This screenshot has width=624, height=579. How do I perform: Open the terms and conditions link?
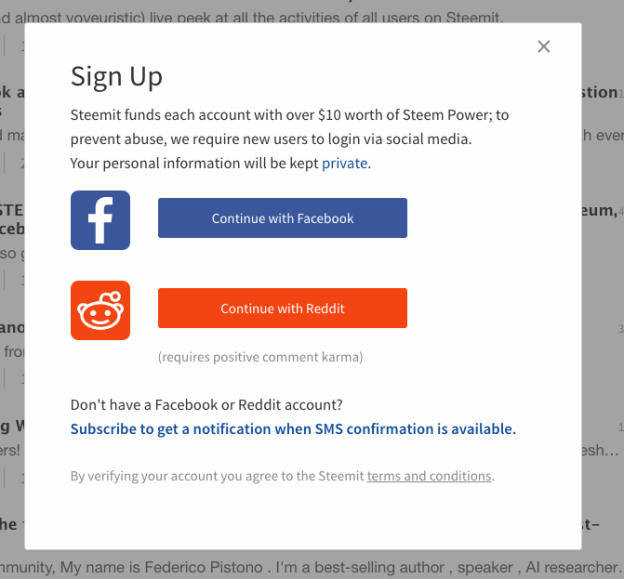429,476
